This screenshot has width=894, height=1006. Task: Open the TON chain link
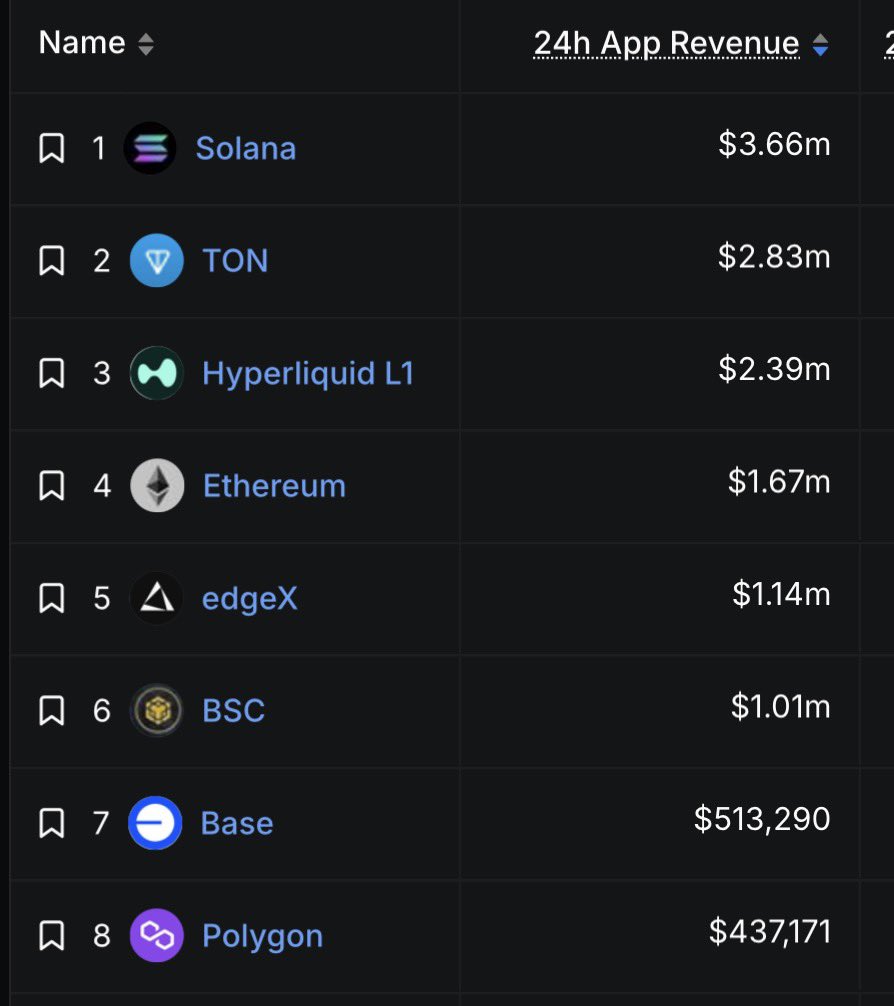pyautogui.click(x=236, y=261)
